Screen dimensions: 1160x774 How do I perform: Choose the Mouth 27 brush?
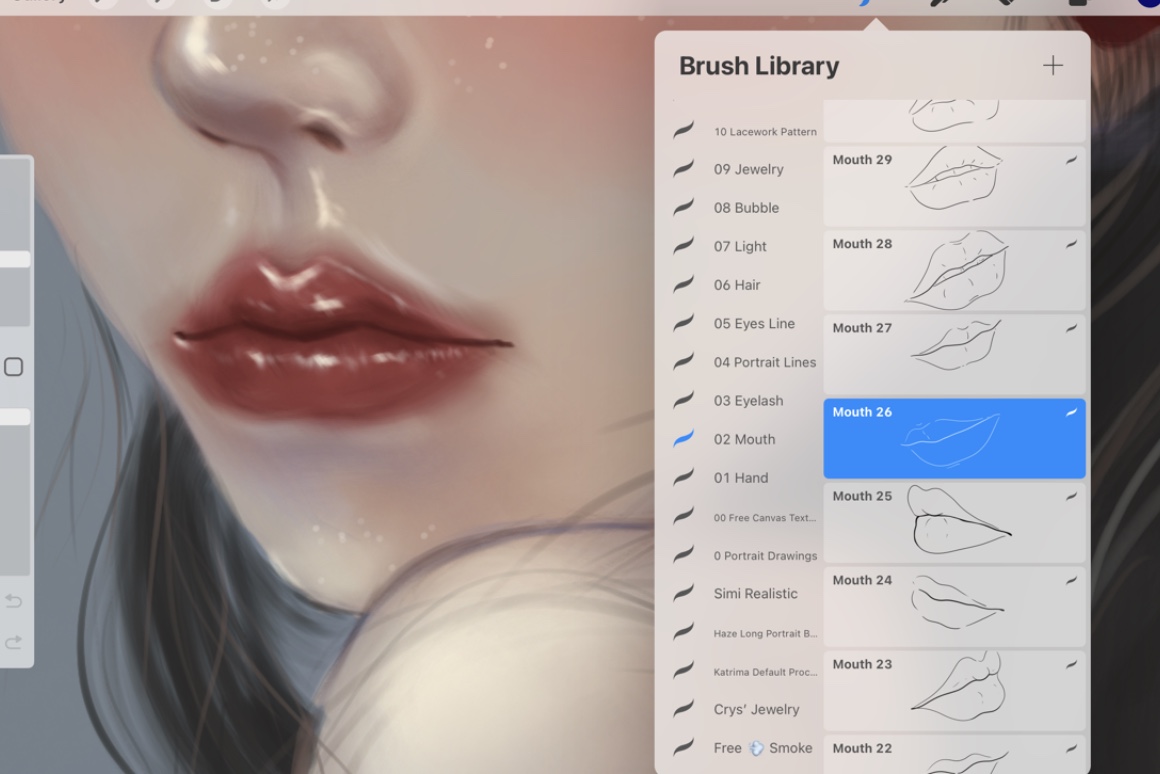click(x=954, y=354)
